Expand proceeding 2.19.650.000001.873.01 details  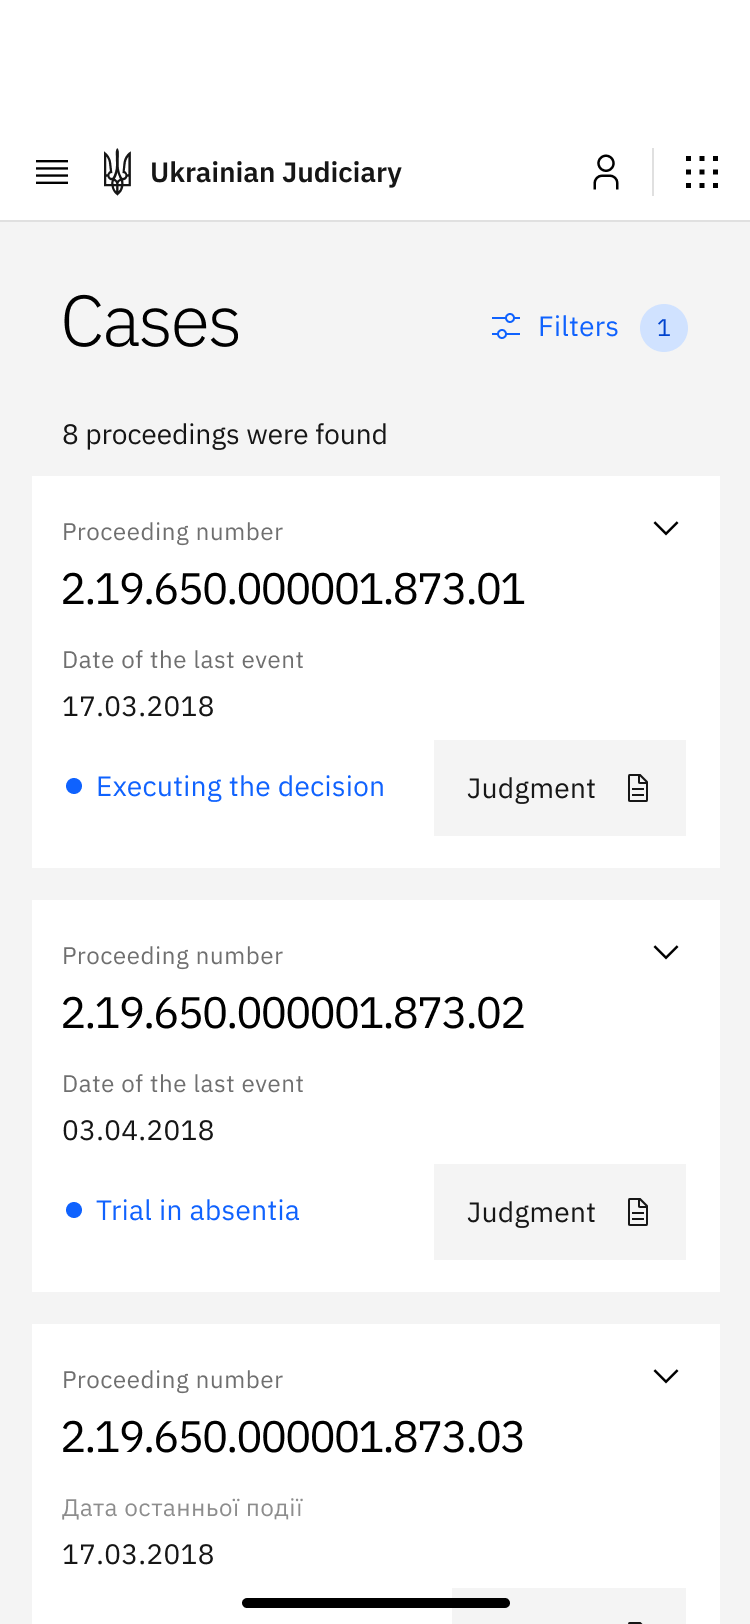click(x=666, y=528)
